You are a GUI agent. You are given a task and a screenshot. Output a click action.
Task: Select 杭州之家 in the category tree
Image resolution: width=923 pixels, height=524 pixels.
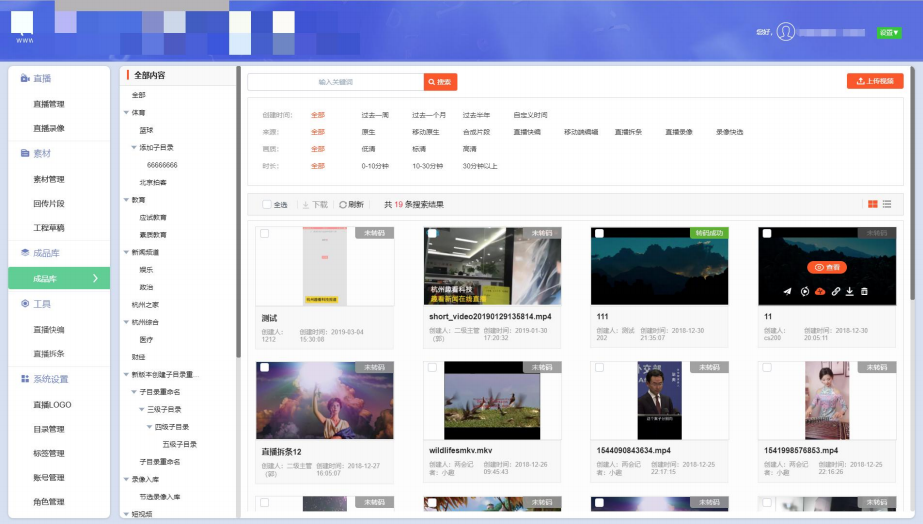pos(145,305)
